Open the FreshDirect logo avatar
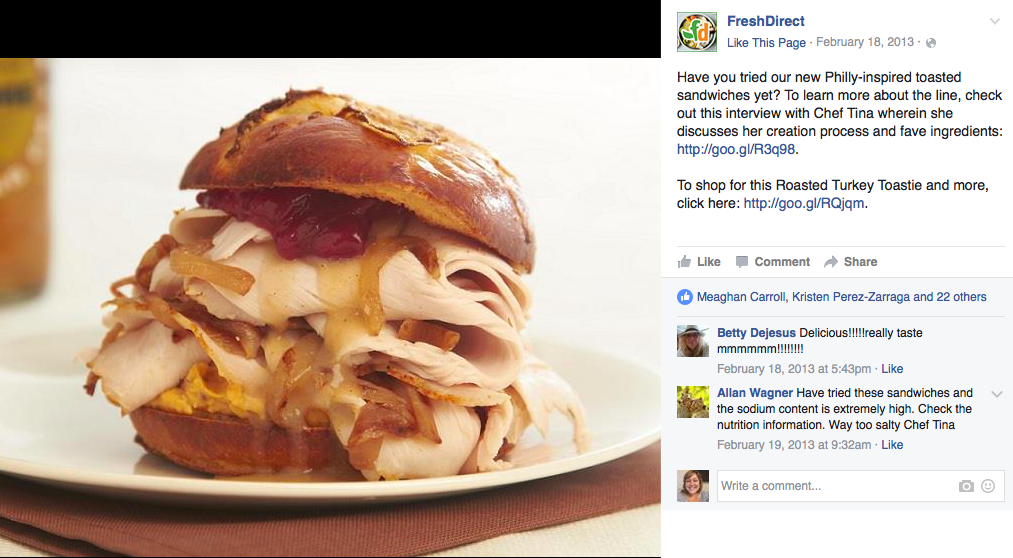Screen dimensions: 1013x558 point(696,32)
